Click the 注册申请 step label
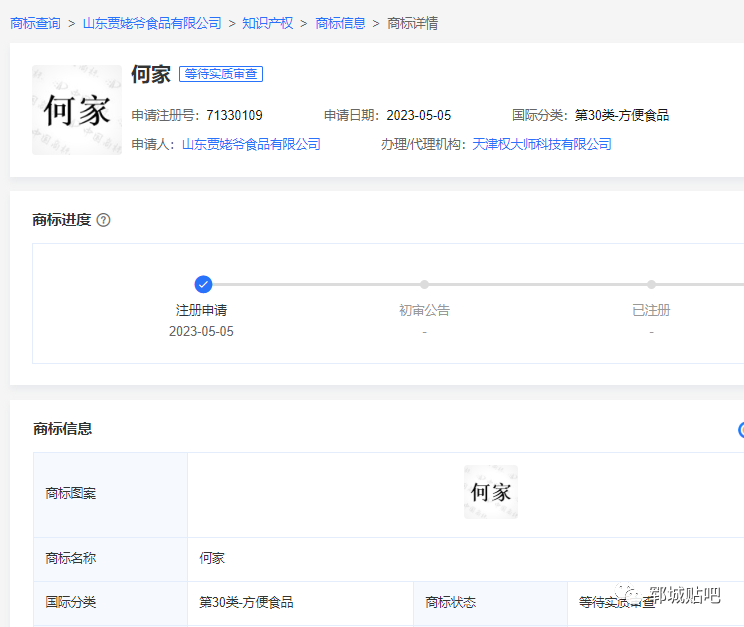The width and height of the screenshot is (744, 627). tap(201, 310)
